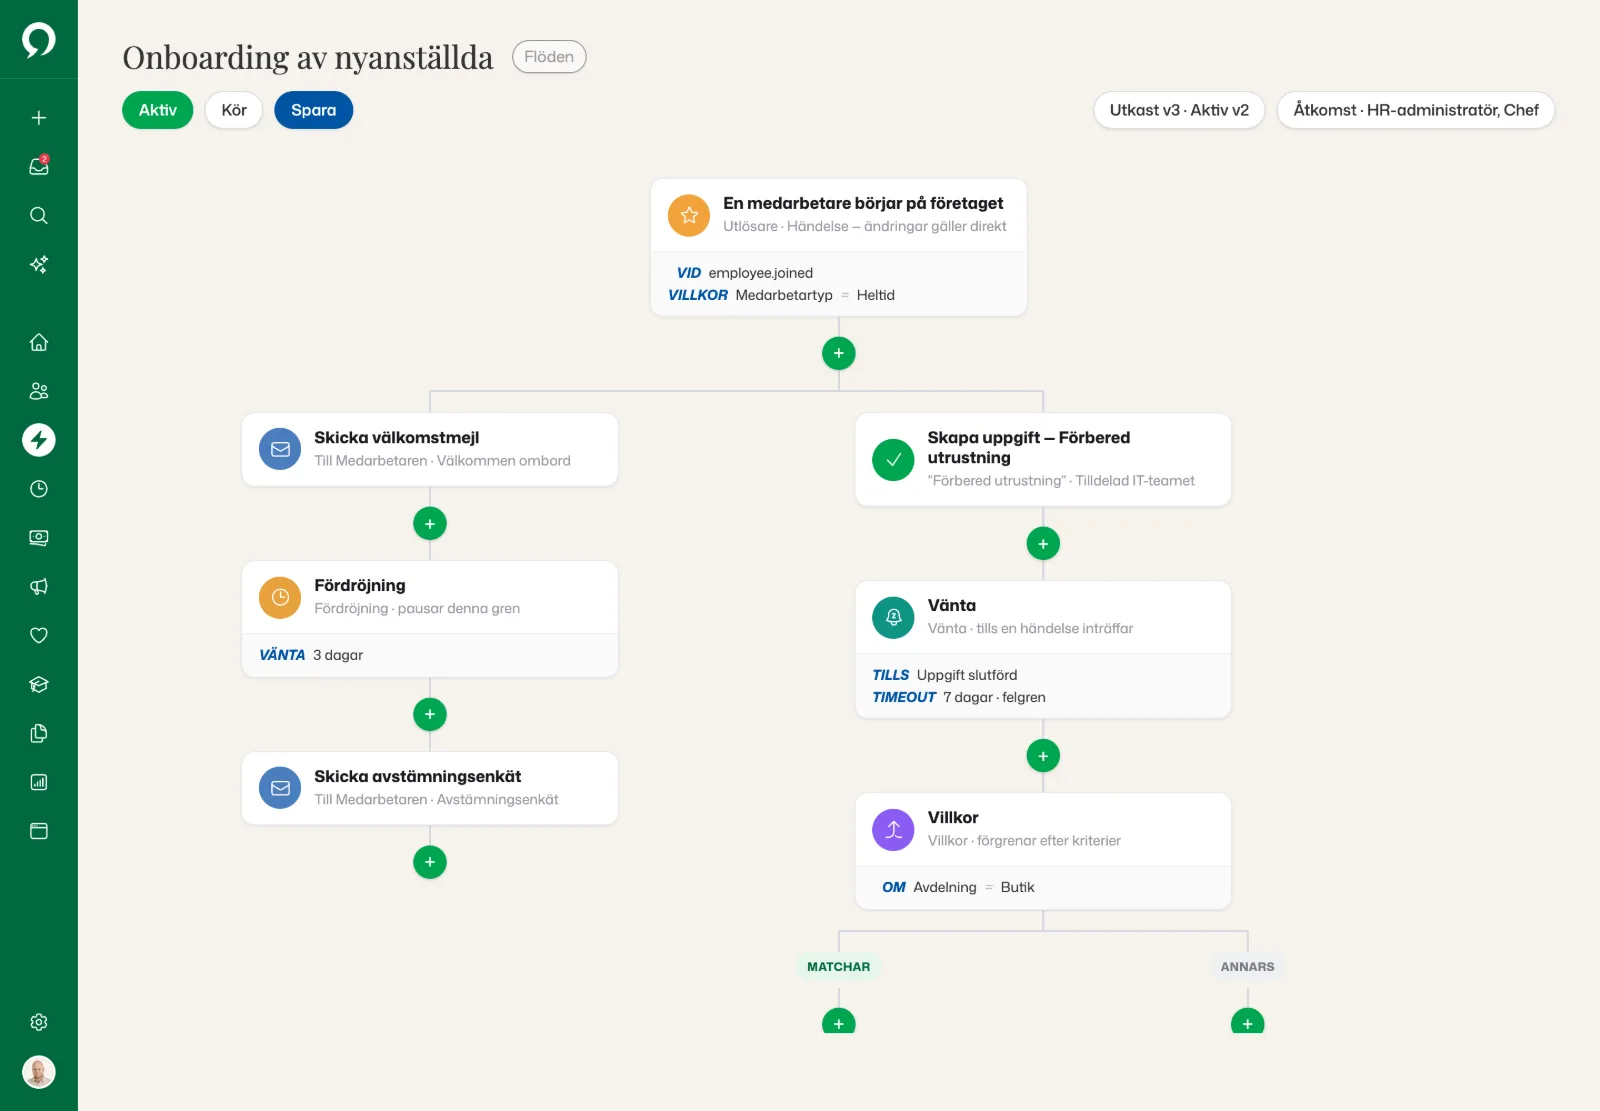This screenshot has width=1600, height=1111.
Task: Add step below Skicka avstämningsenkät
Action: 430,862
